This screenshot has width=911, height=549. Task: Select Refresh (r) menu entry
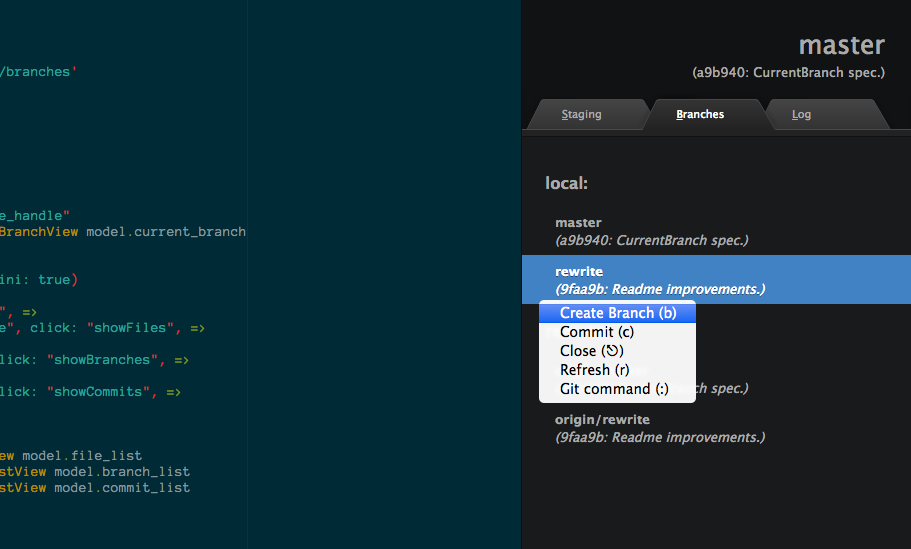617,370
